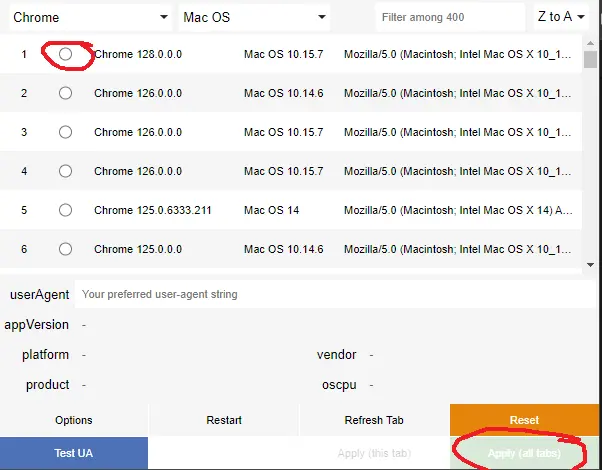Click the blue Test UA button
Viewport: 602px width, 470px height.
(x=74, y=453)
